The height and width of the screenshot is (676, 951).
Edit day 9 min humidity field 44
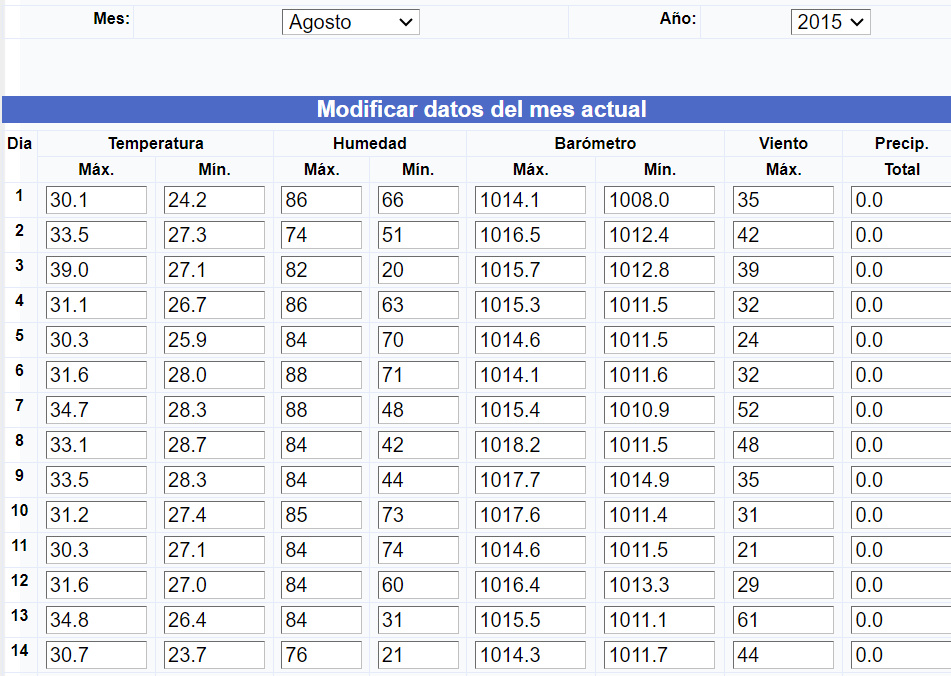418,480
